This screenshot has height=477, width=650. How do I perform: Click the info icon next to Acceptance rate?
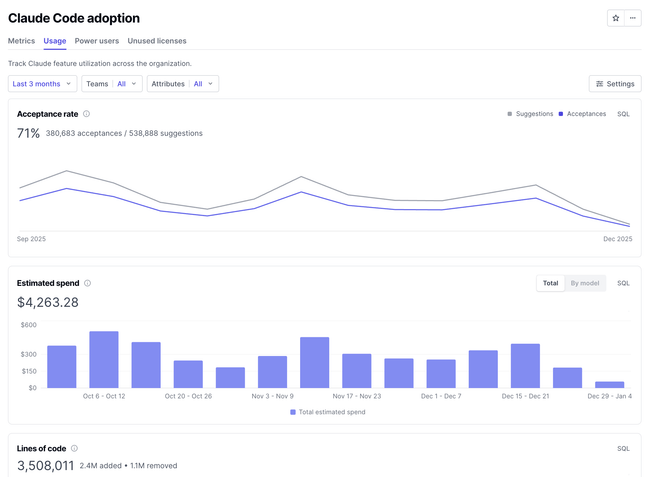(x=86, y=114)
